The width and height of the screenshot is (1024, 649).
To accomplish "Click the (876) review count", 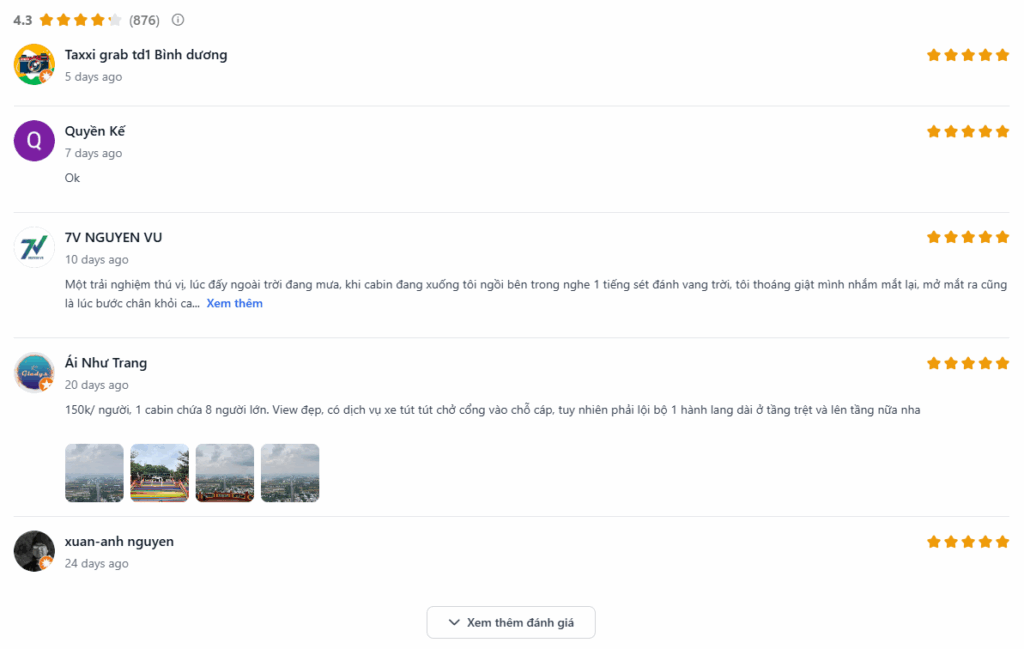I will pos(144,20).
